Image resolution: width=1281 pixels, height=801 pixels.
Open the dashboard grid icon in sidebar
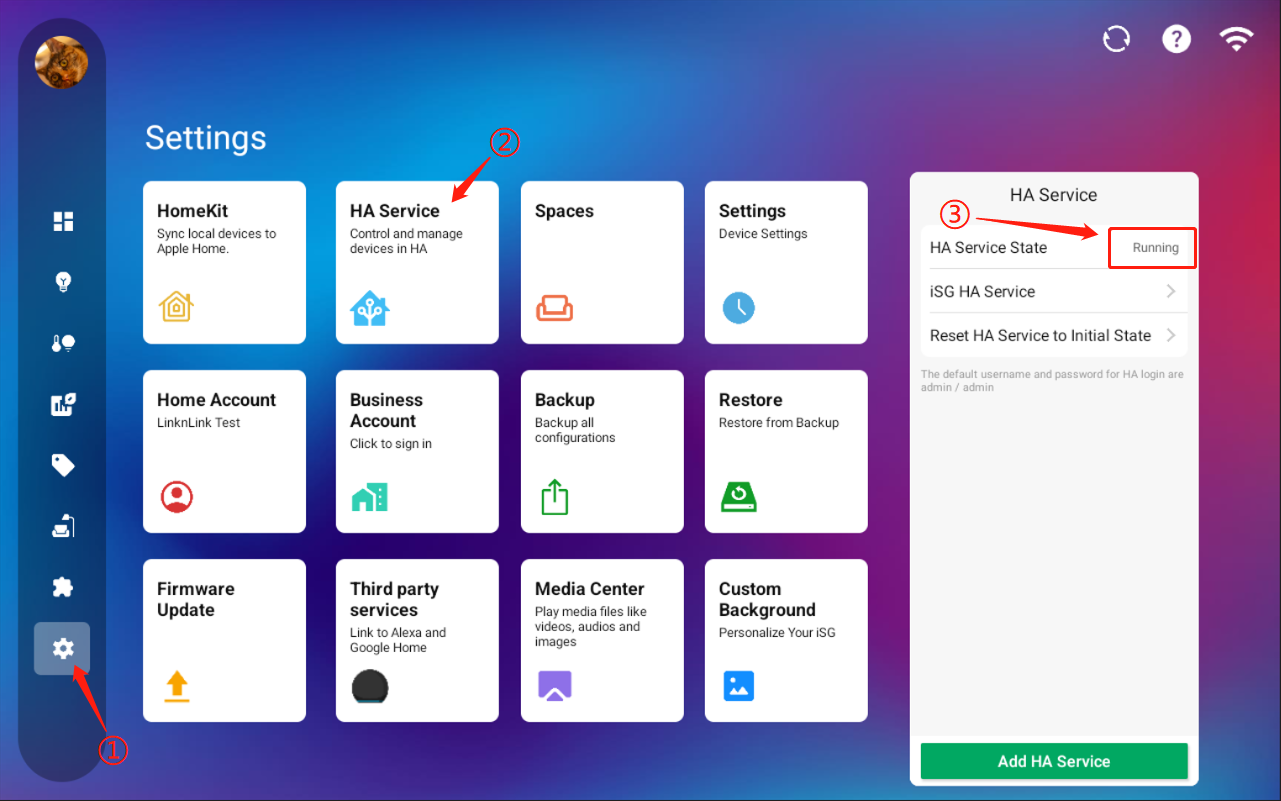(x=63, y=221)
